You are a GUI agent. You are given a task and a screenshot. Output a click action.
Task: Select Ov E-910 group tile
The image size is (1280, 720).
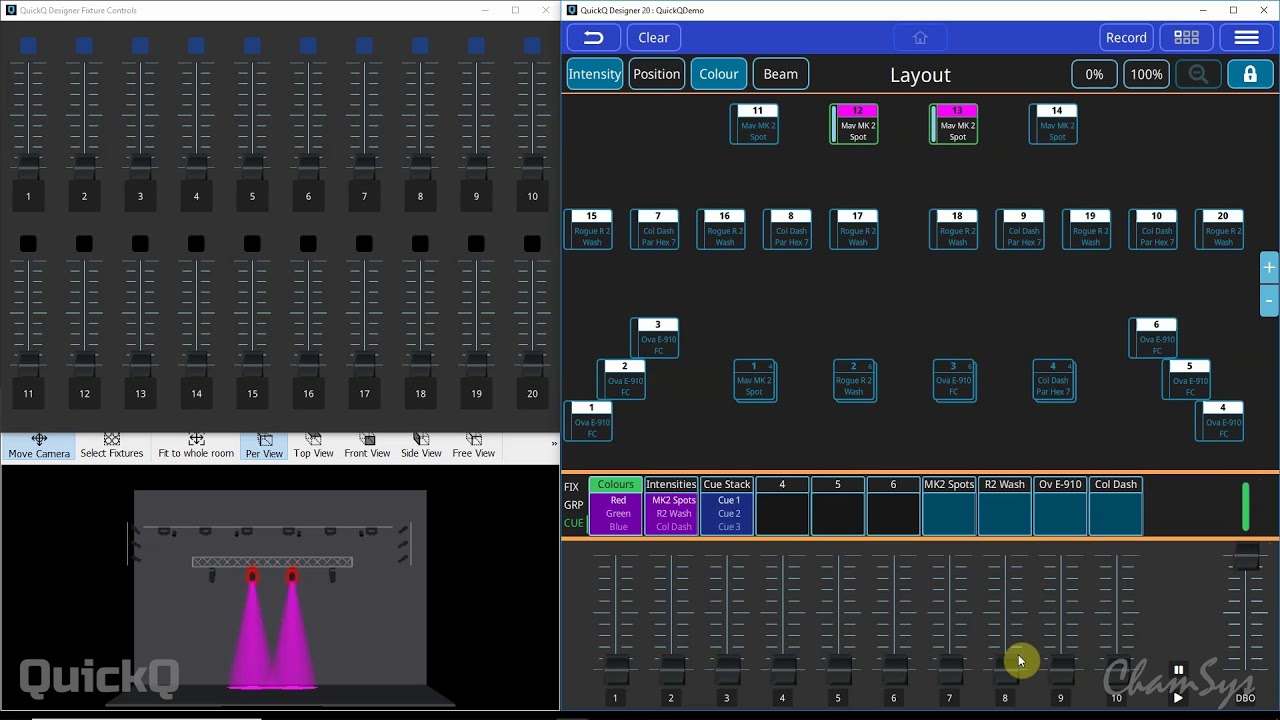coord(1060,506)
